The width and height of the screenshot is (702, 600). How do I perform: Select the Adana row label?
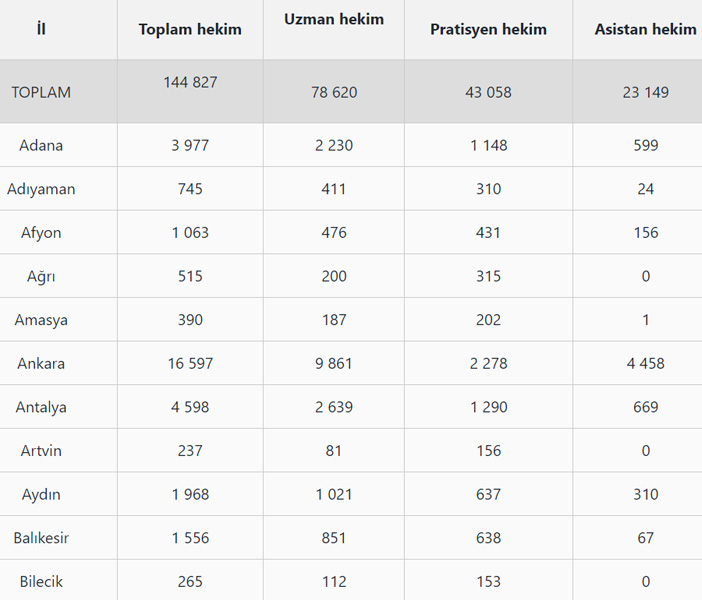pos(41,145)
